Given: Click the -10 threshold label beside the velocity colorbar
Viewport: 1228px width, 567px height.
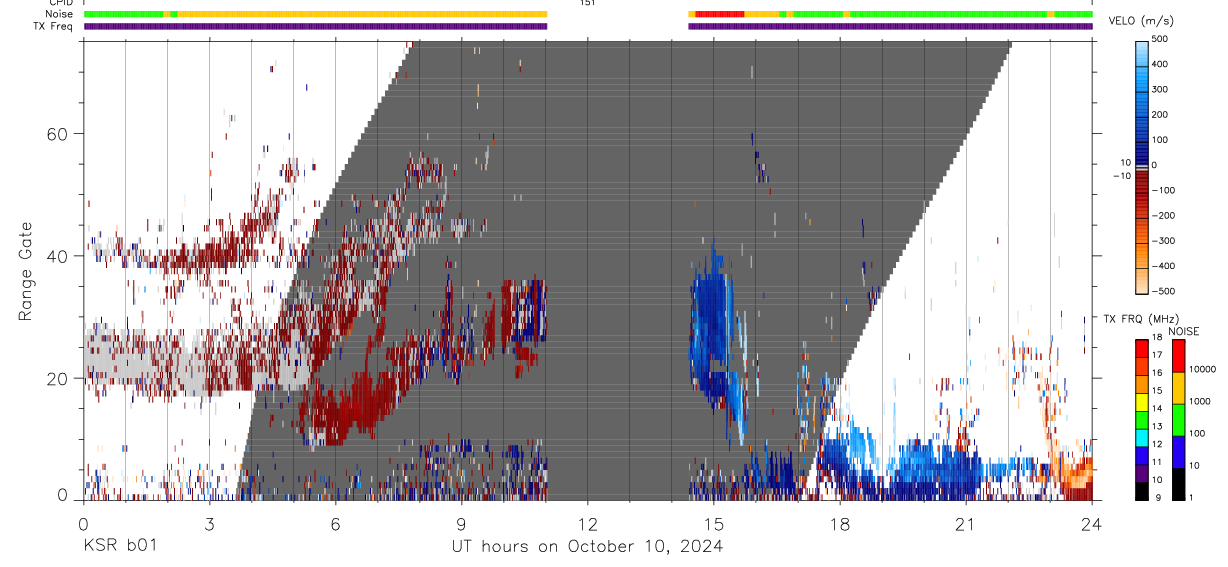Looking at the screenshot, I should [x=1122, y=176].
